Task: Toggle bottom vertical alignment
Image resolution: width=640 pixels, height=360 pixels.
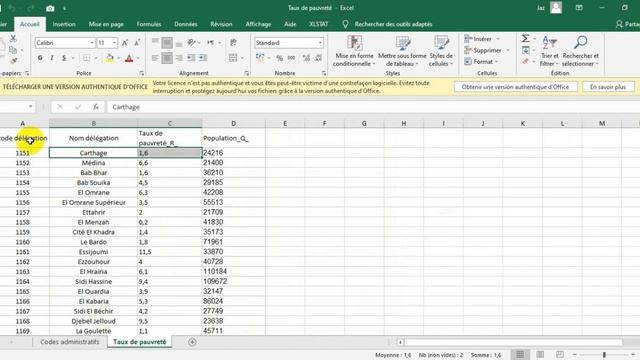Action: (x=179, y=42)
